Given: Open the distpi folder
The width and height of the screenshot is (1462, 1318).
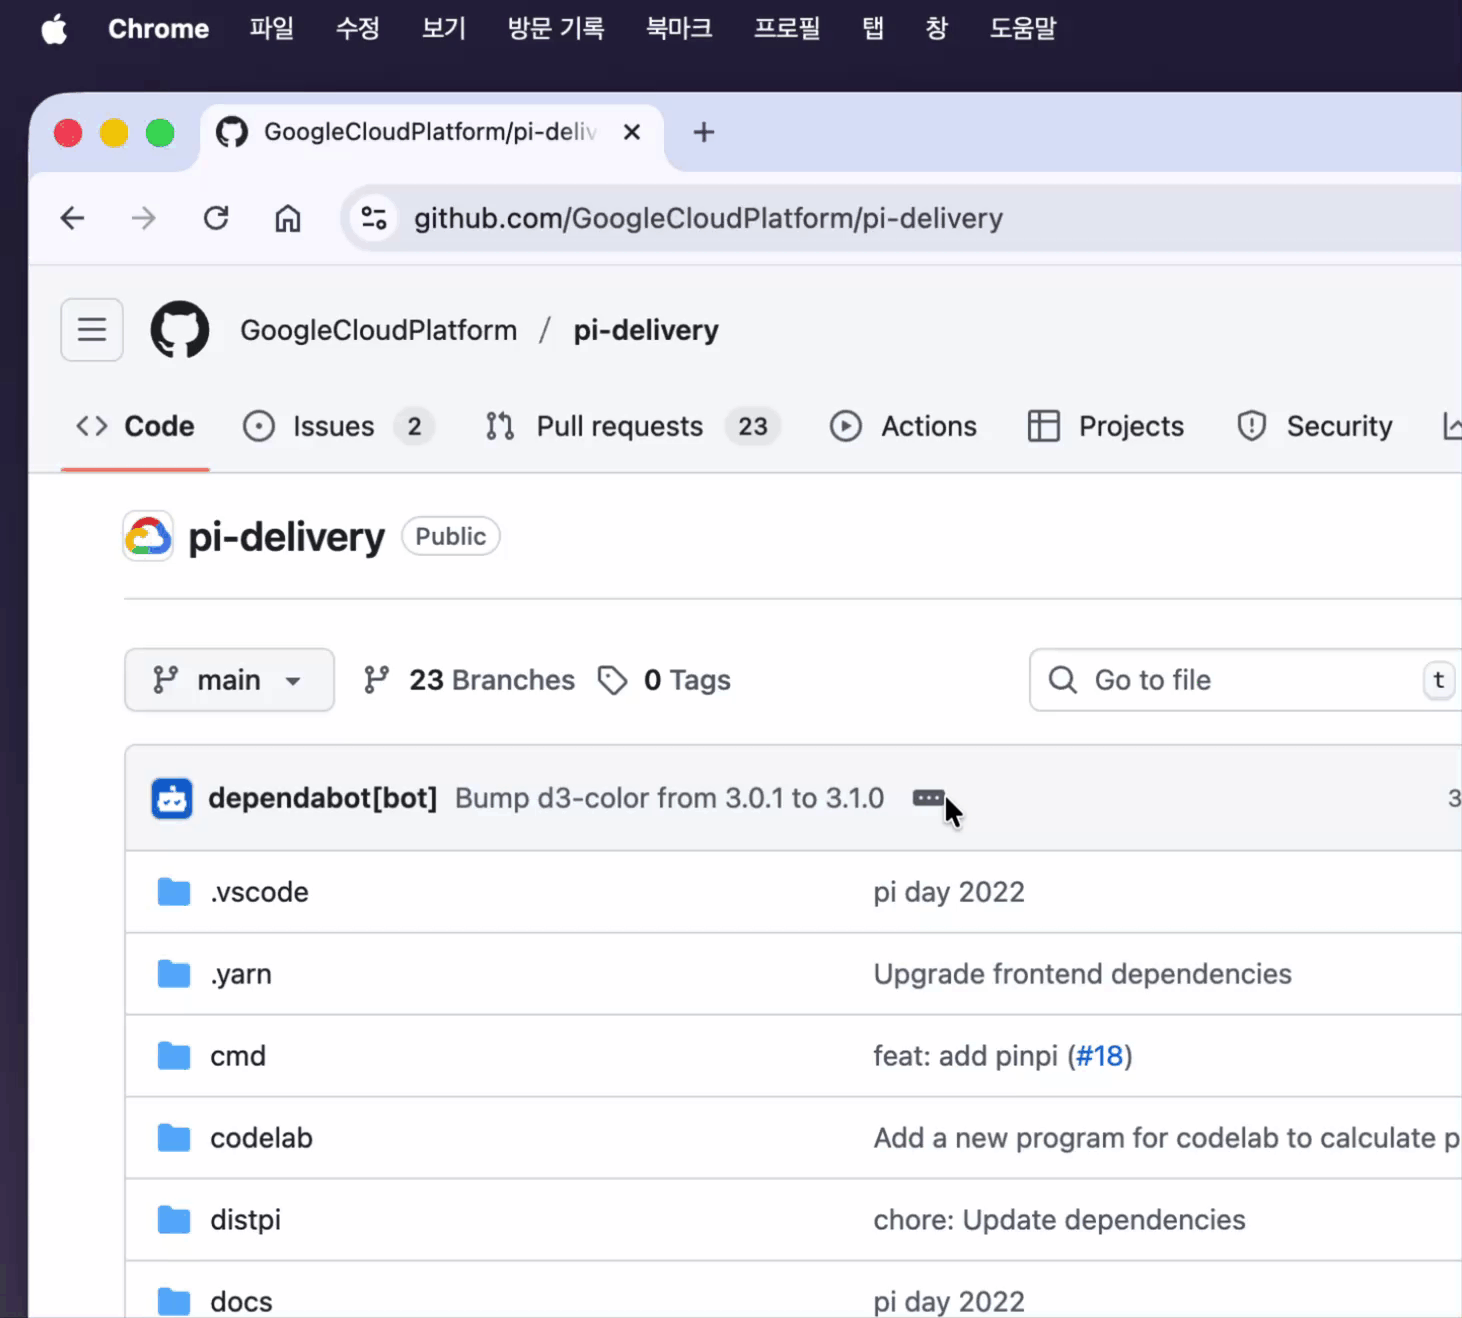Looking at the screenshot, I should click(245, 1220).
